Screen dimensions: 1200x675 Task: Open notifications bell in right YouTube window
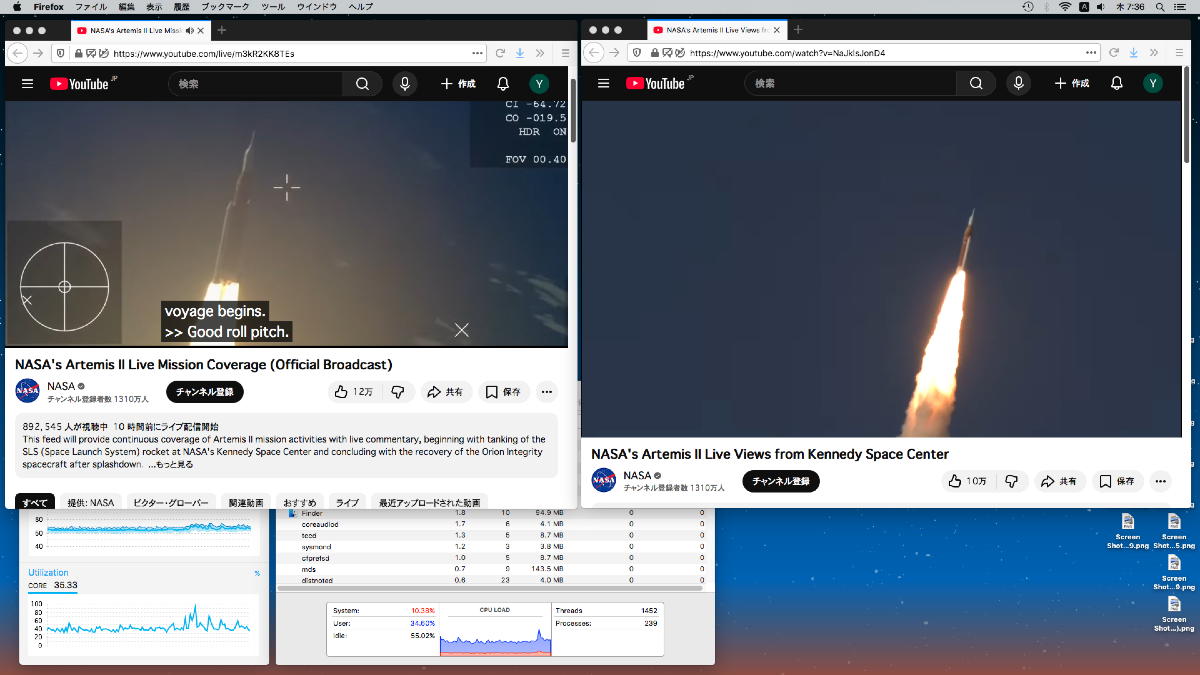point(1117,84)
